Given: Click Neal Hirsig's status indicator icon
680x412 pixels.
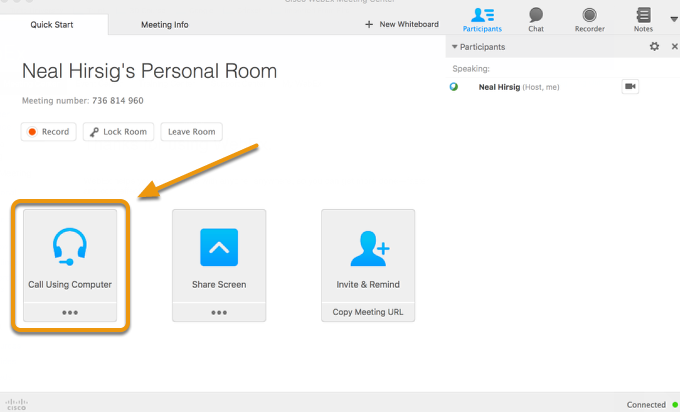Looking at the screenshot, I should tap(454, 87).
